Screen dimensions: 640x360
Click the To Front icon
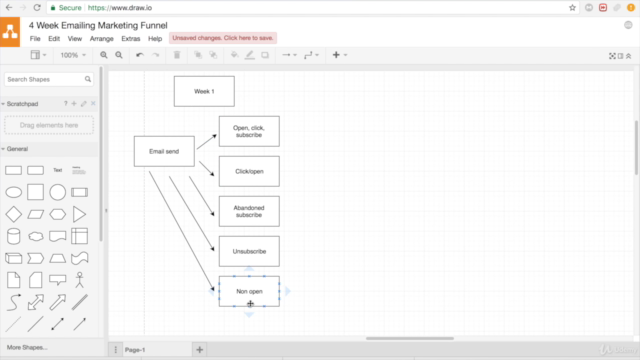198,55
